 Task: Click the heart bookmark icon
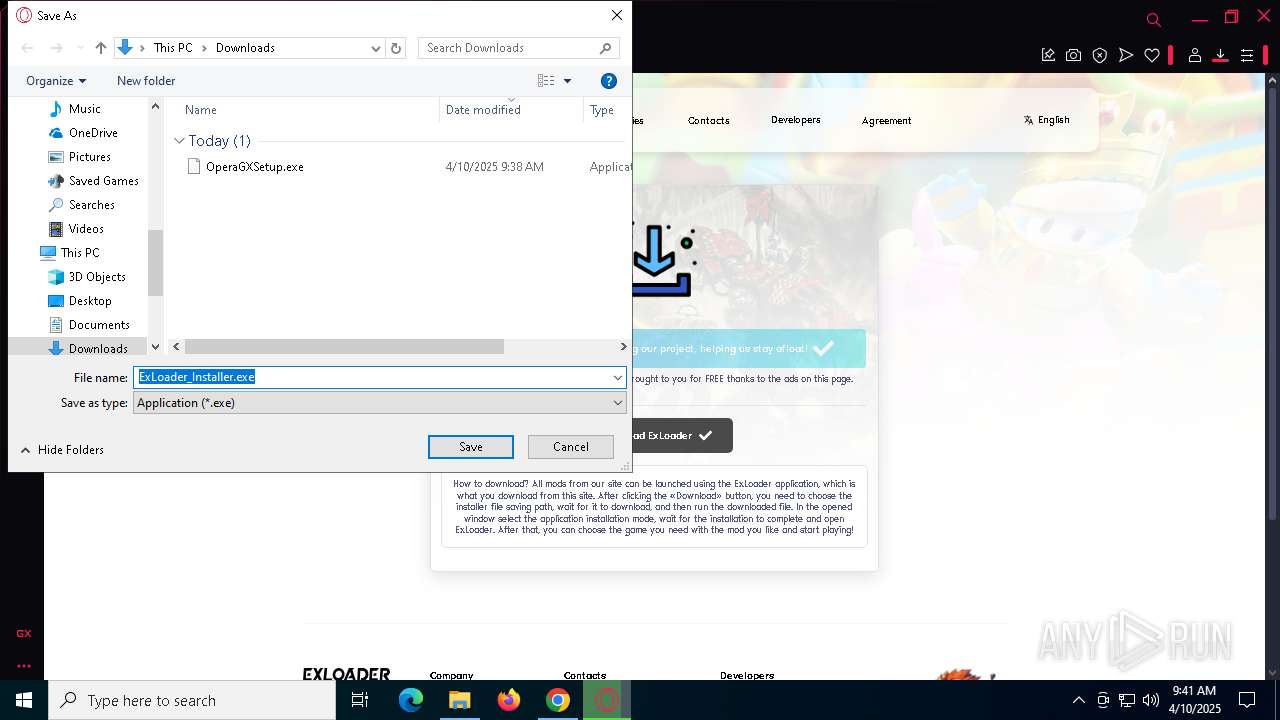pyautogui.click(x=1152, y=56)
